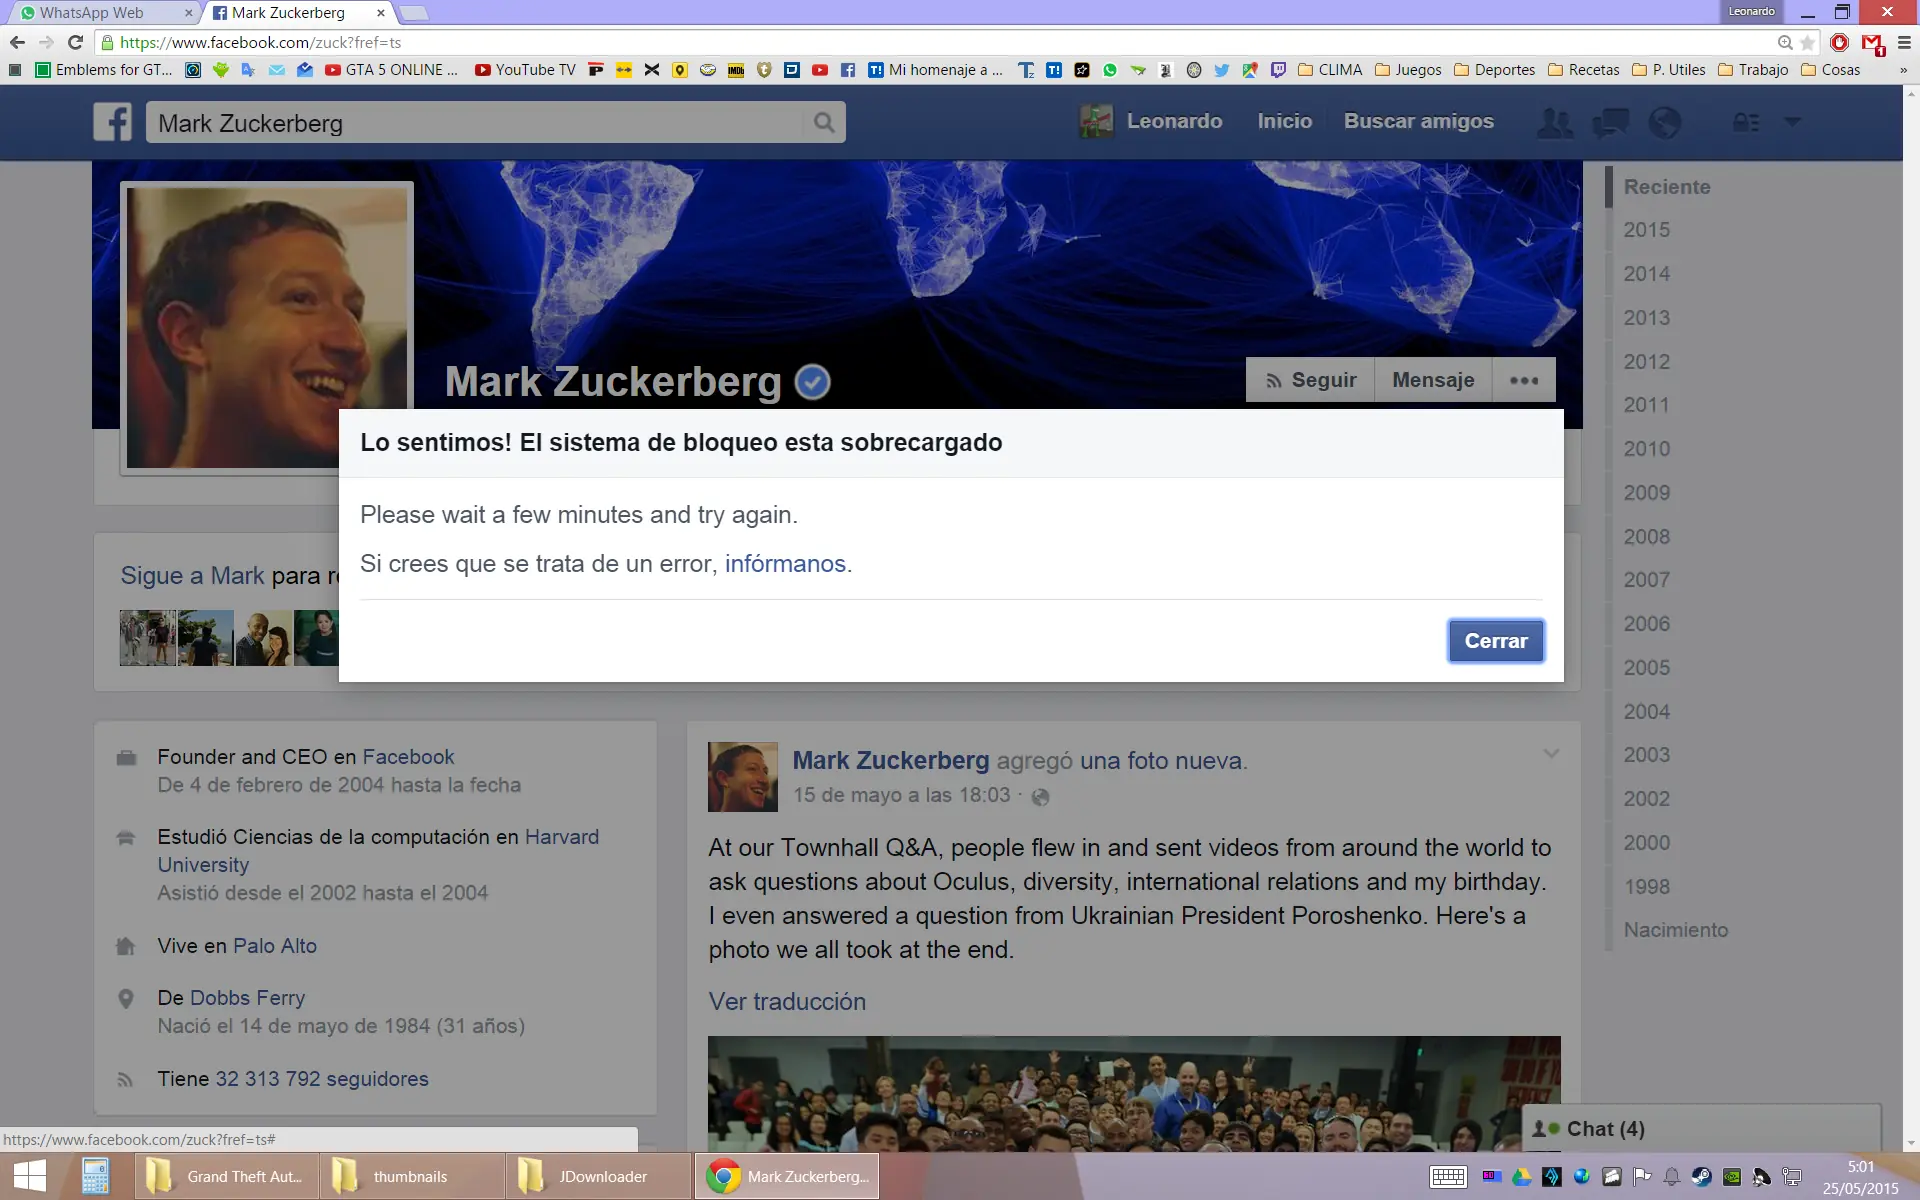Open the YouTube TV bookmark
This screenshot has height=1200, width=1920.
525,69
